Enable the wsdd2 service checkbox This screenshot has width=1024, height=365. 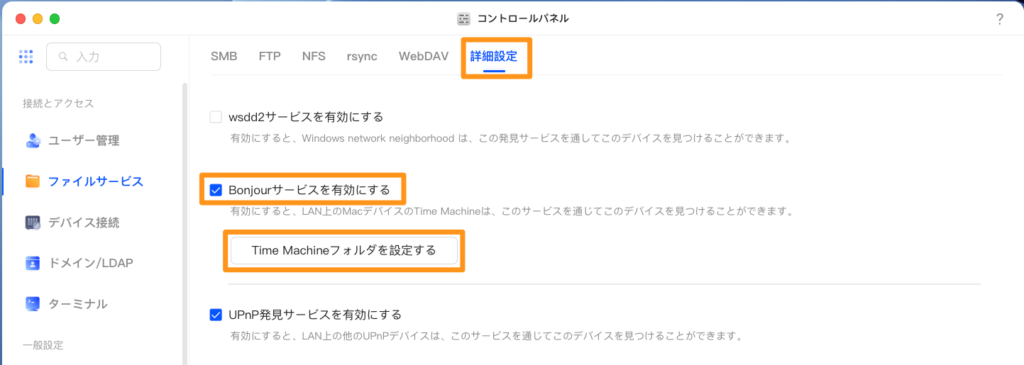216,118
